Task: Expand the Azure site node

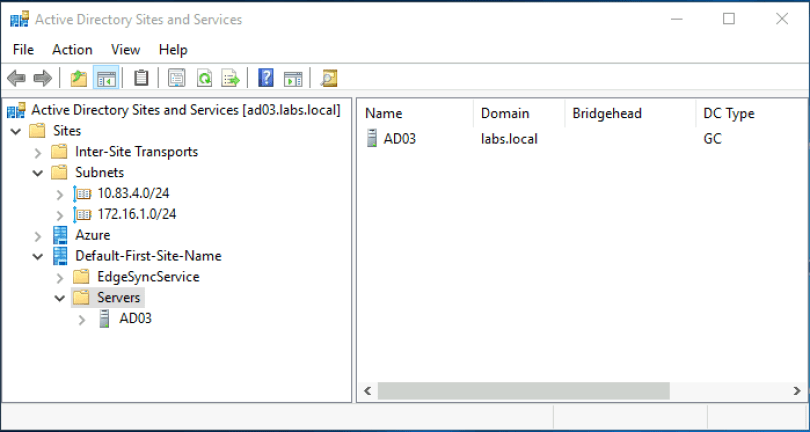Action: tap(38, 236)
